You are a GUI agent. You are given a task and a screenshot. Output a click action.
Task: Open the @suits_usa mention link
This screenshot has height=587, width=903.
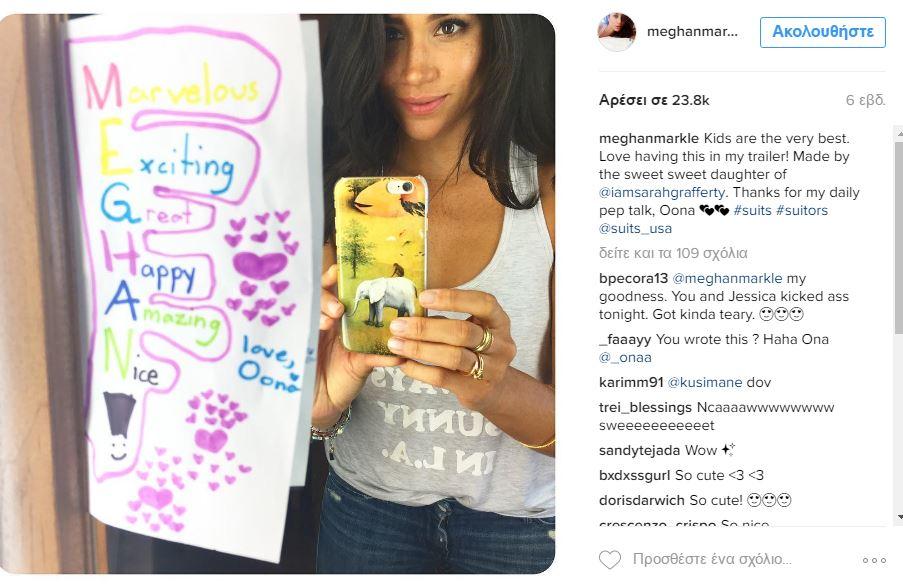click(x=635, y=229)
